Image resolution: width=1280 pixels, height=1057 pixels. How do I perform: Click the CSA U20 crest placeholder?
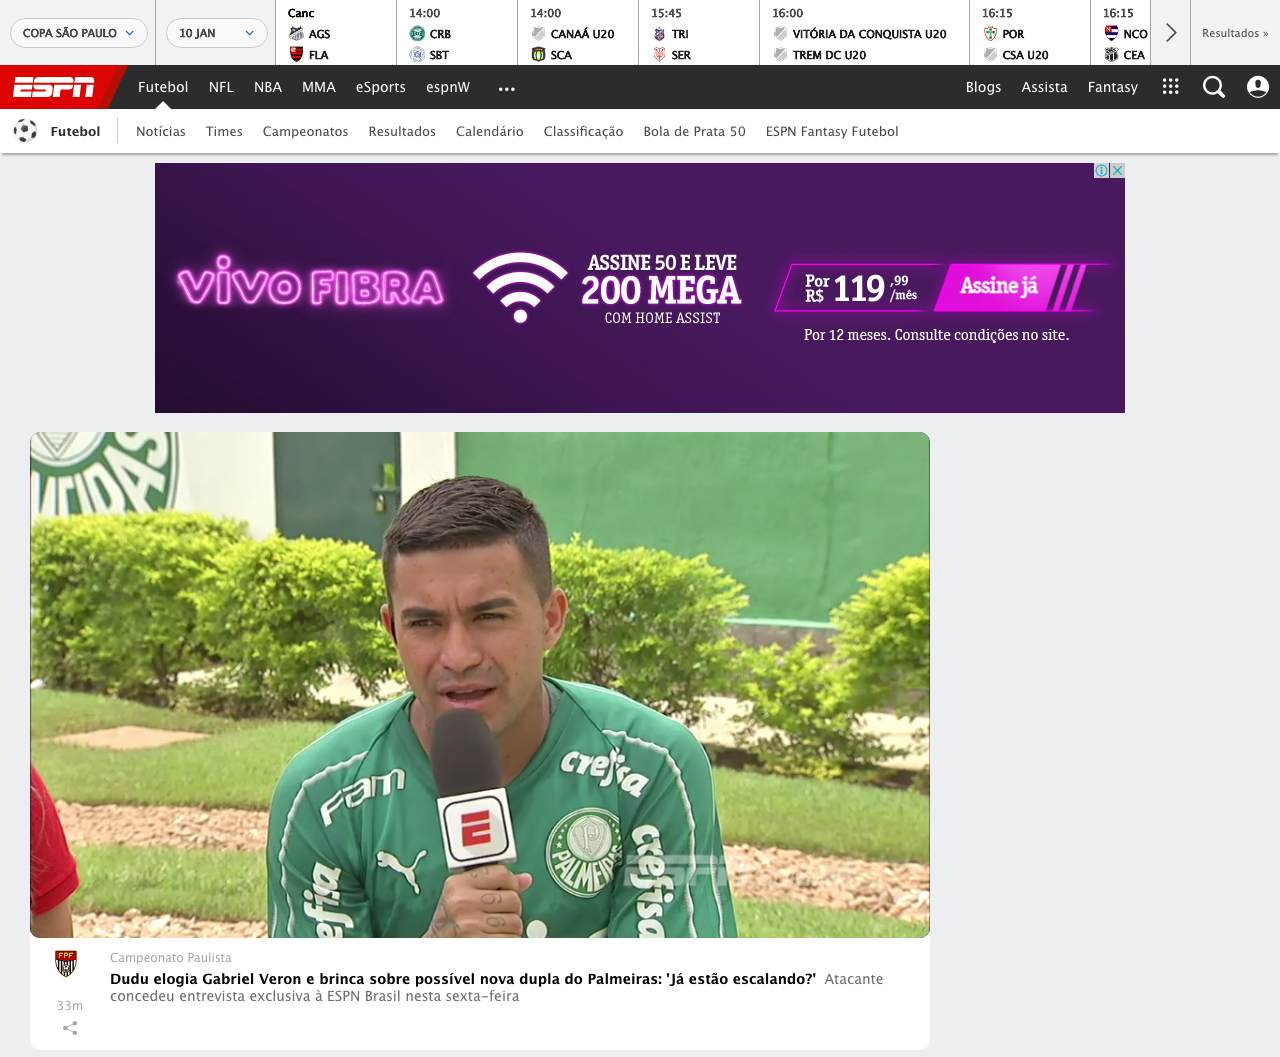[990, 54]
